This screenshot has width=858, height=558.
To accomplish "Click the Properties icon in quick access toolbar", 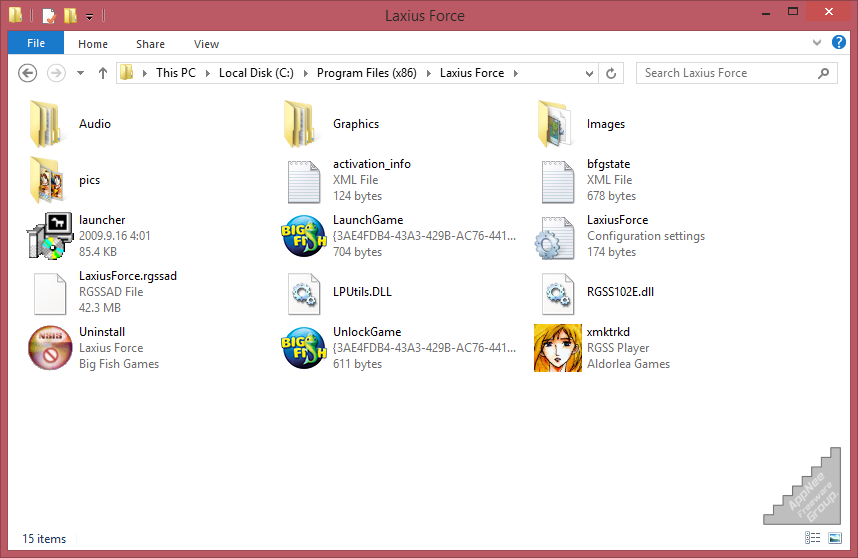I will point(49,15).
